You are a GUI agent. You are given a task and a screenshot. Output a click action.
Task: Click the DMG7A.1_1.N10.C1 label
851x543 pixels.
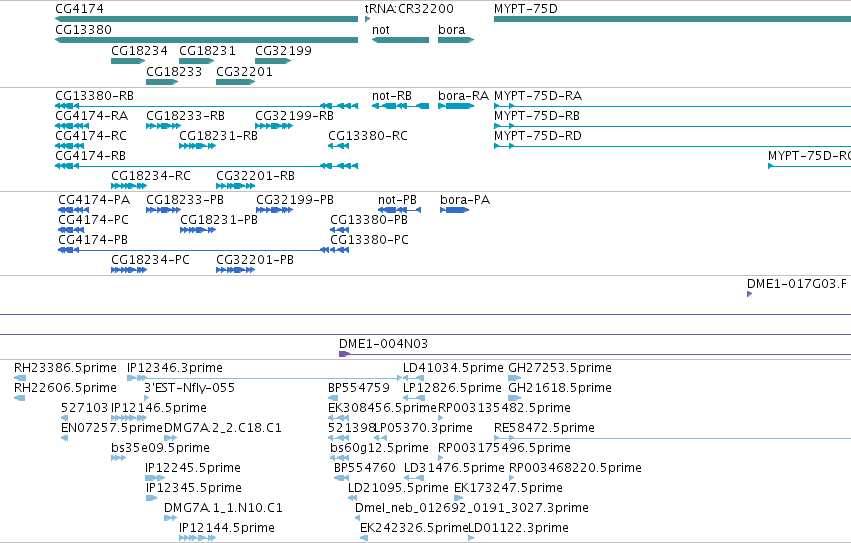click(223, 509)
